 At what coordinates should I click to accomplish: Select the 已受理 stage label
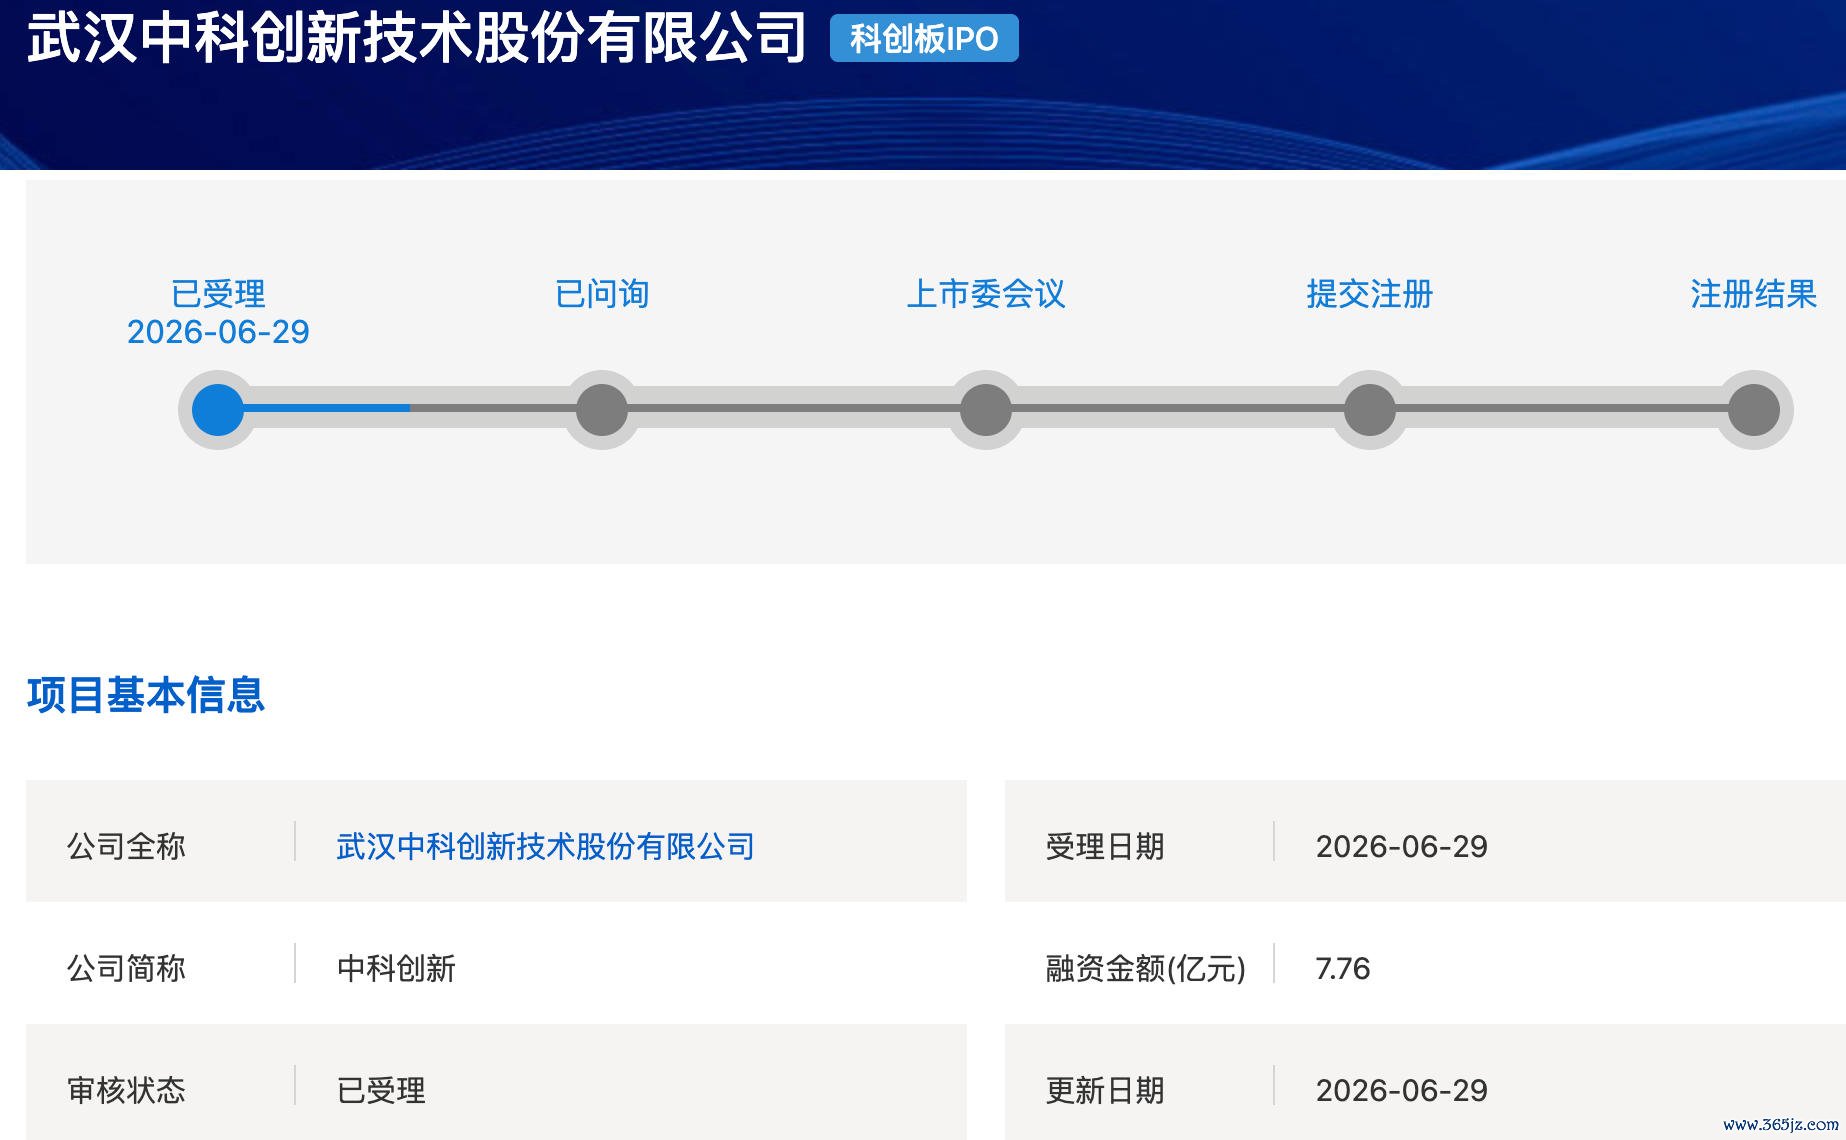[218, 294]
